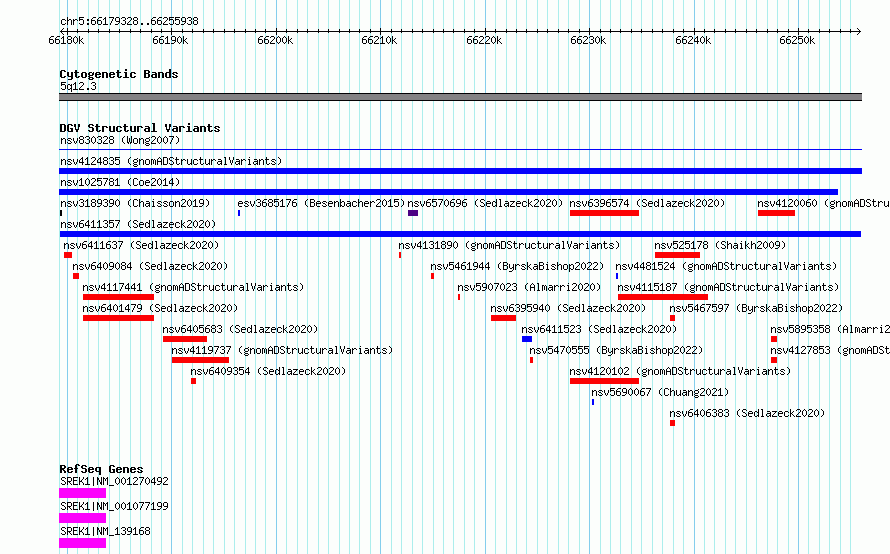
Task: Click red bar under nsv4115187
Action: 663,297
